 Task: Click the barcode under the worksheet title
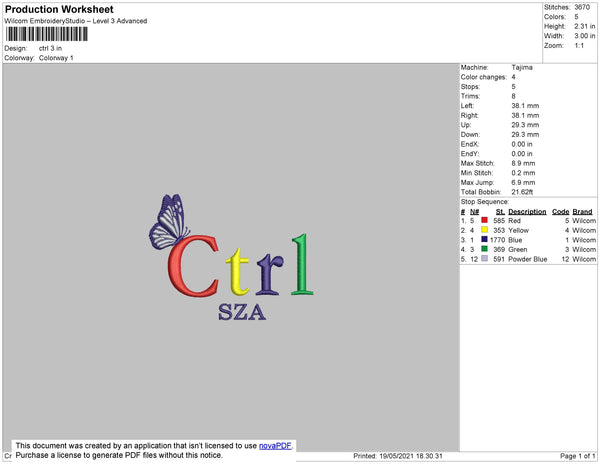pyautogui.click(x=47, y=34)
